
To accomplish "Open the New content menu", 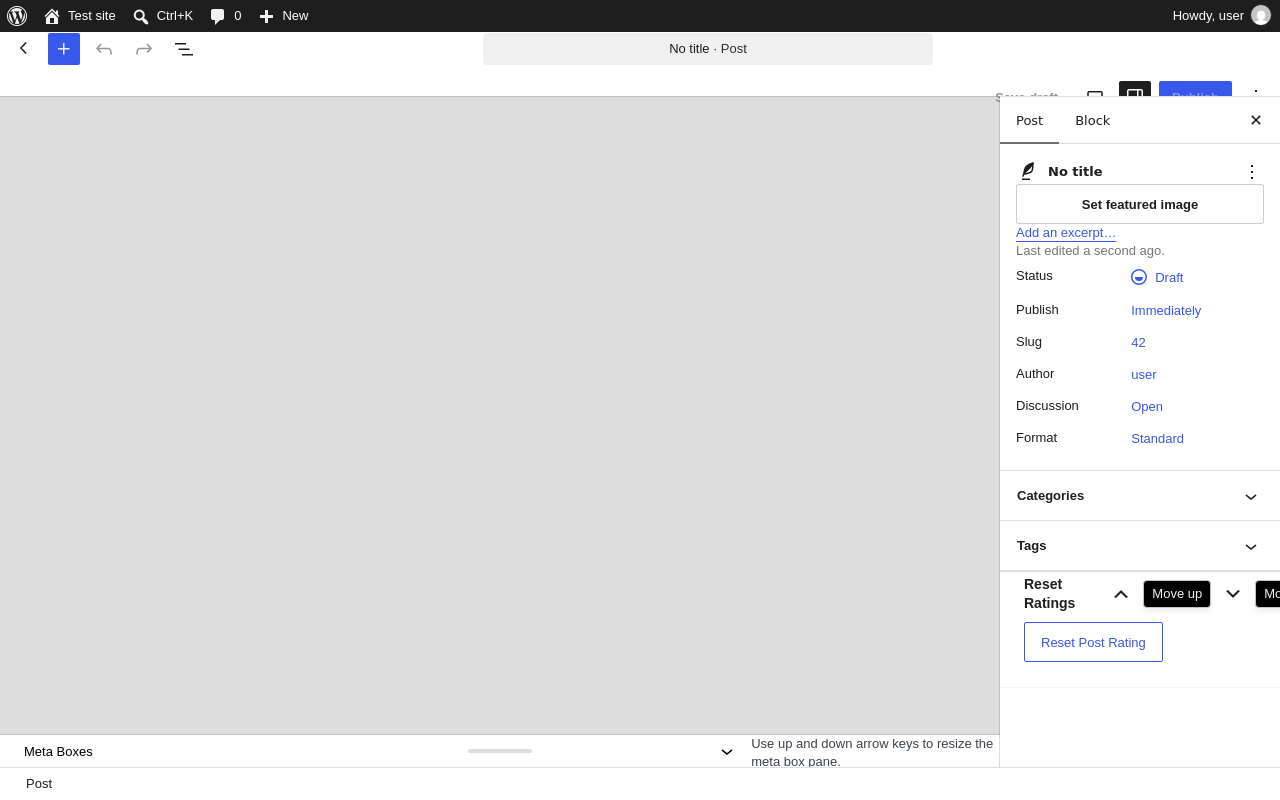I will tap(284, 16).
